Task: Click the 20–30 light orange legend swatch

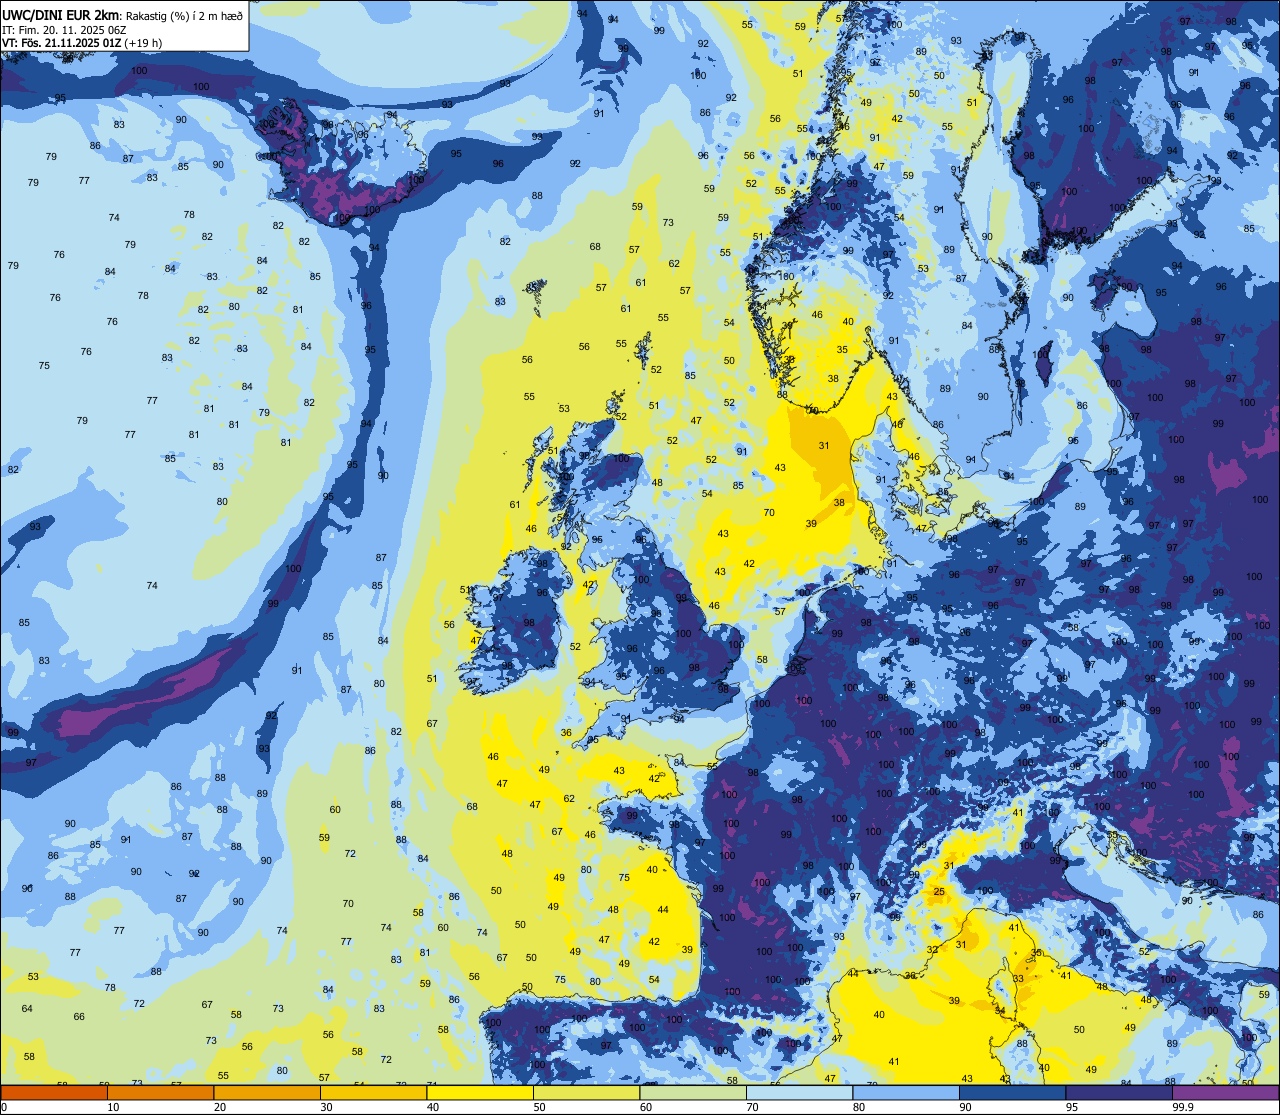Action: [x=267, y=1092]
